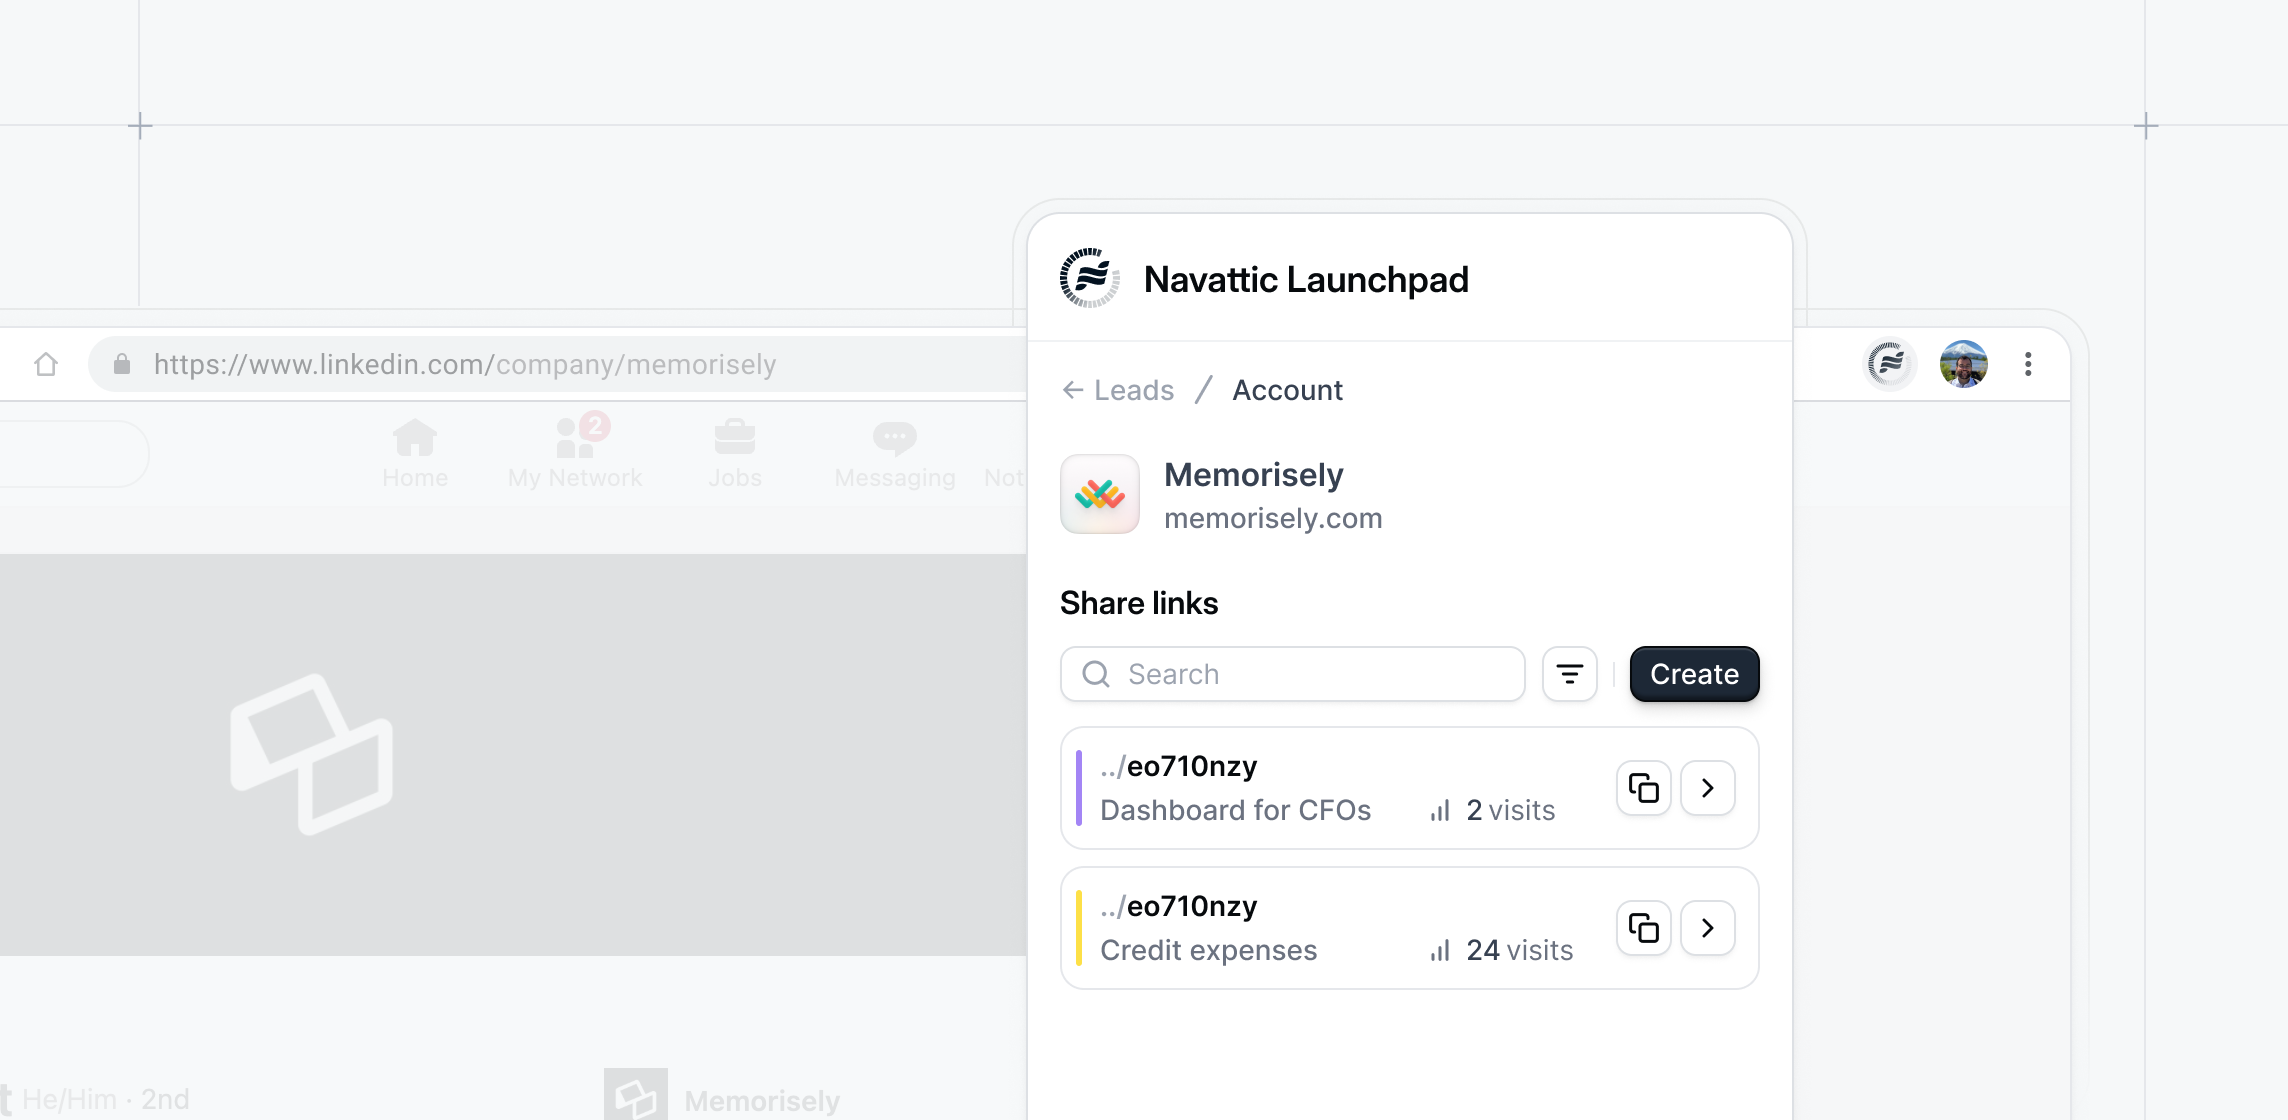Focus the share links Search field
Image resolution: width=2288 pixels, height=1120 pixels.
1292,674
